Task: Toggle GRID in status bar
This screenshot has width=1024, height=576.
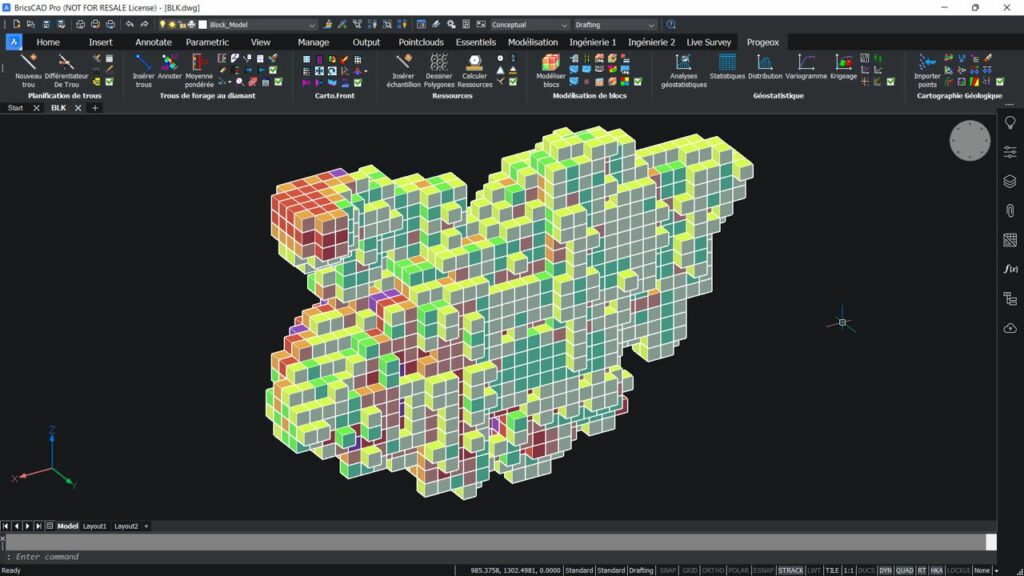Action: [690, 570]
